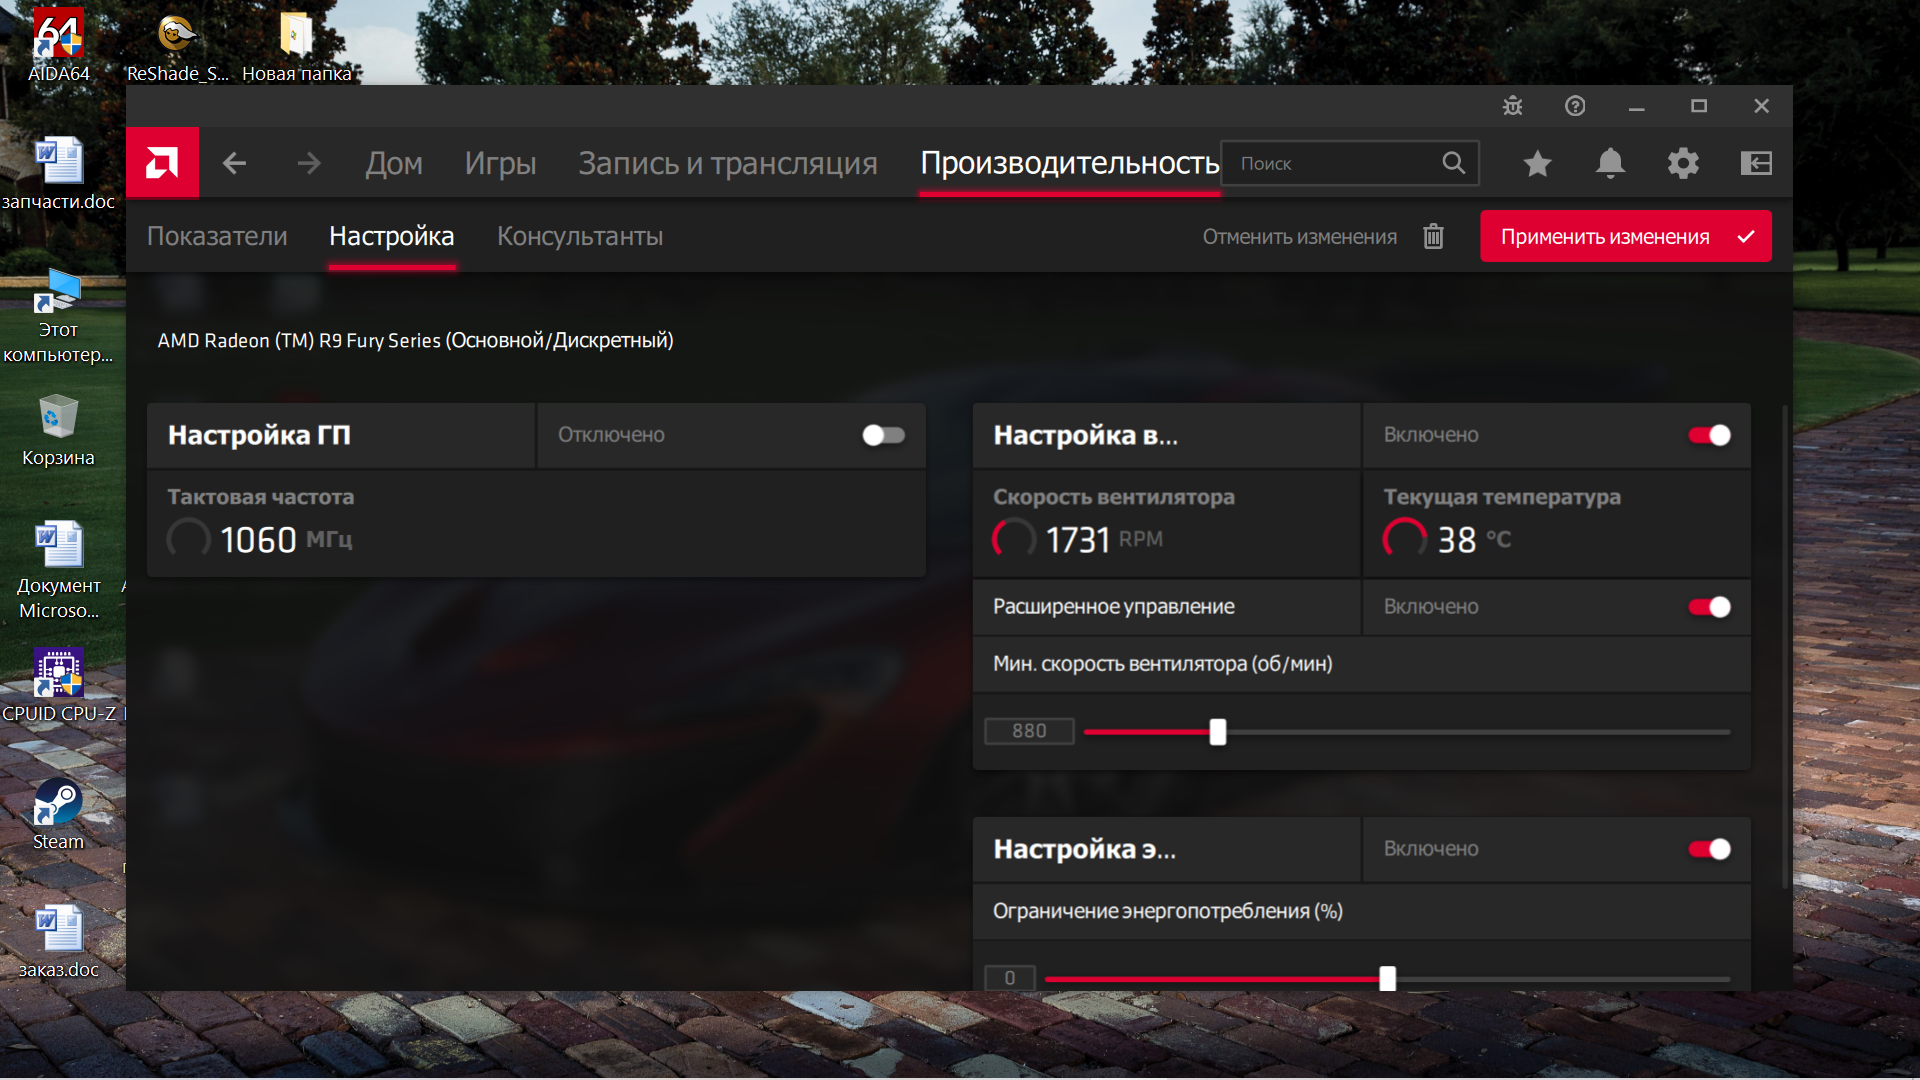
Task: Click the sidebar panel toggle icon
Action: pos(1756,163)
